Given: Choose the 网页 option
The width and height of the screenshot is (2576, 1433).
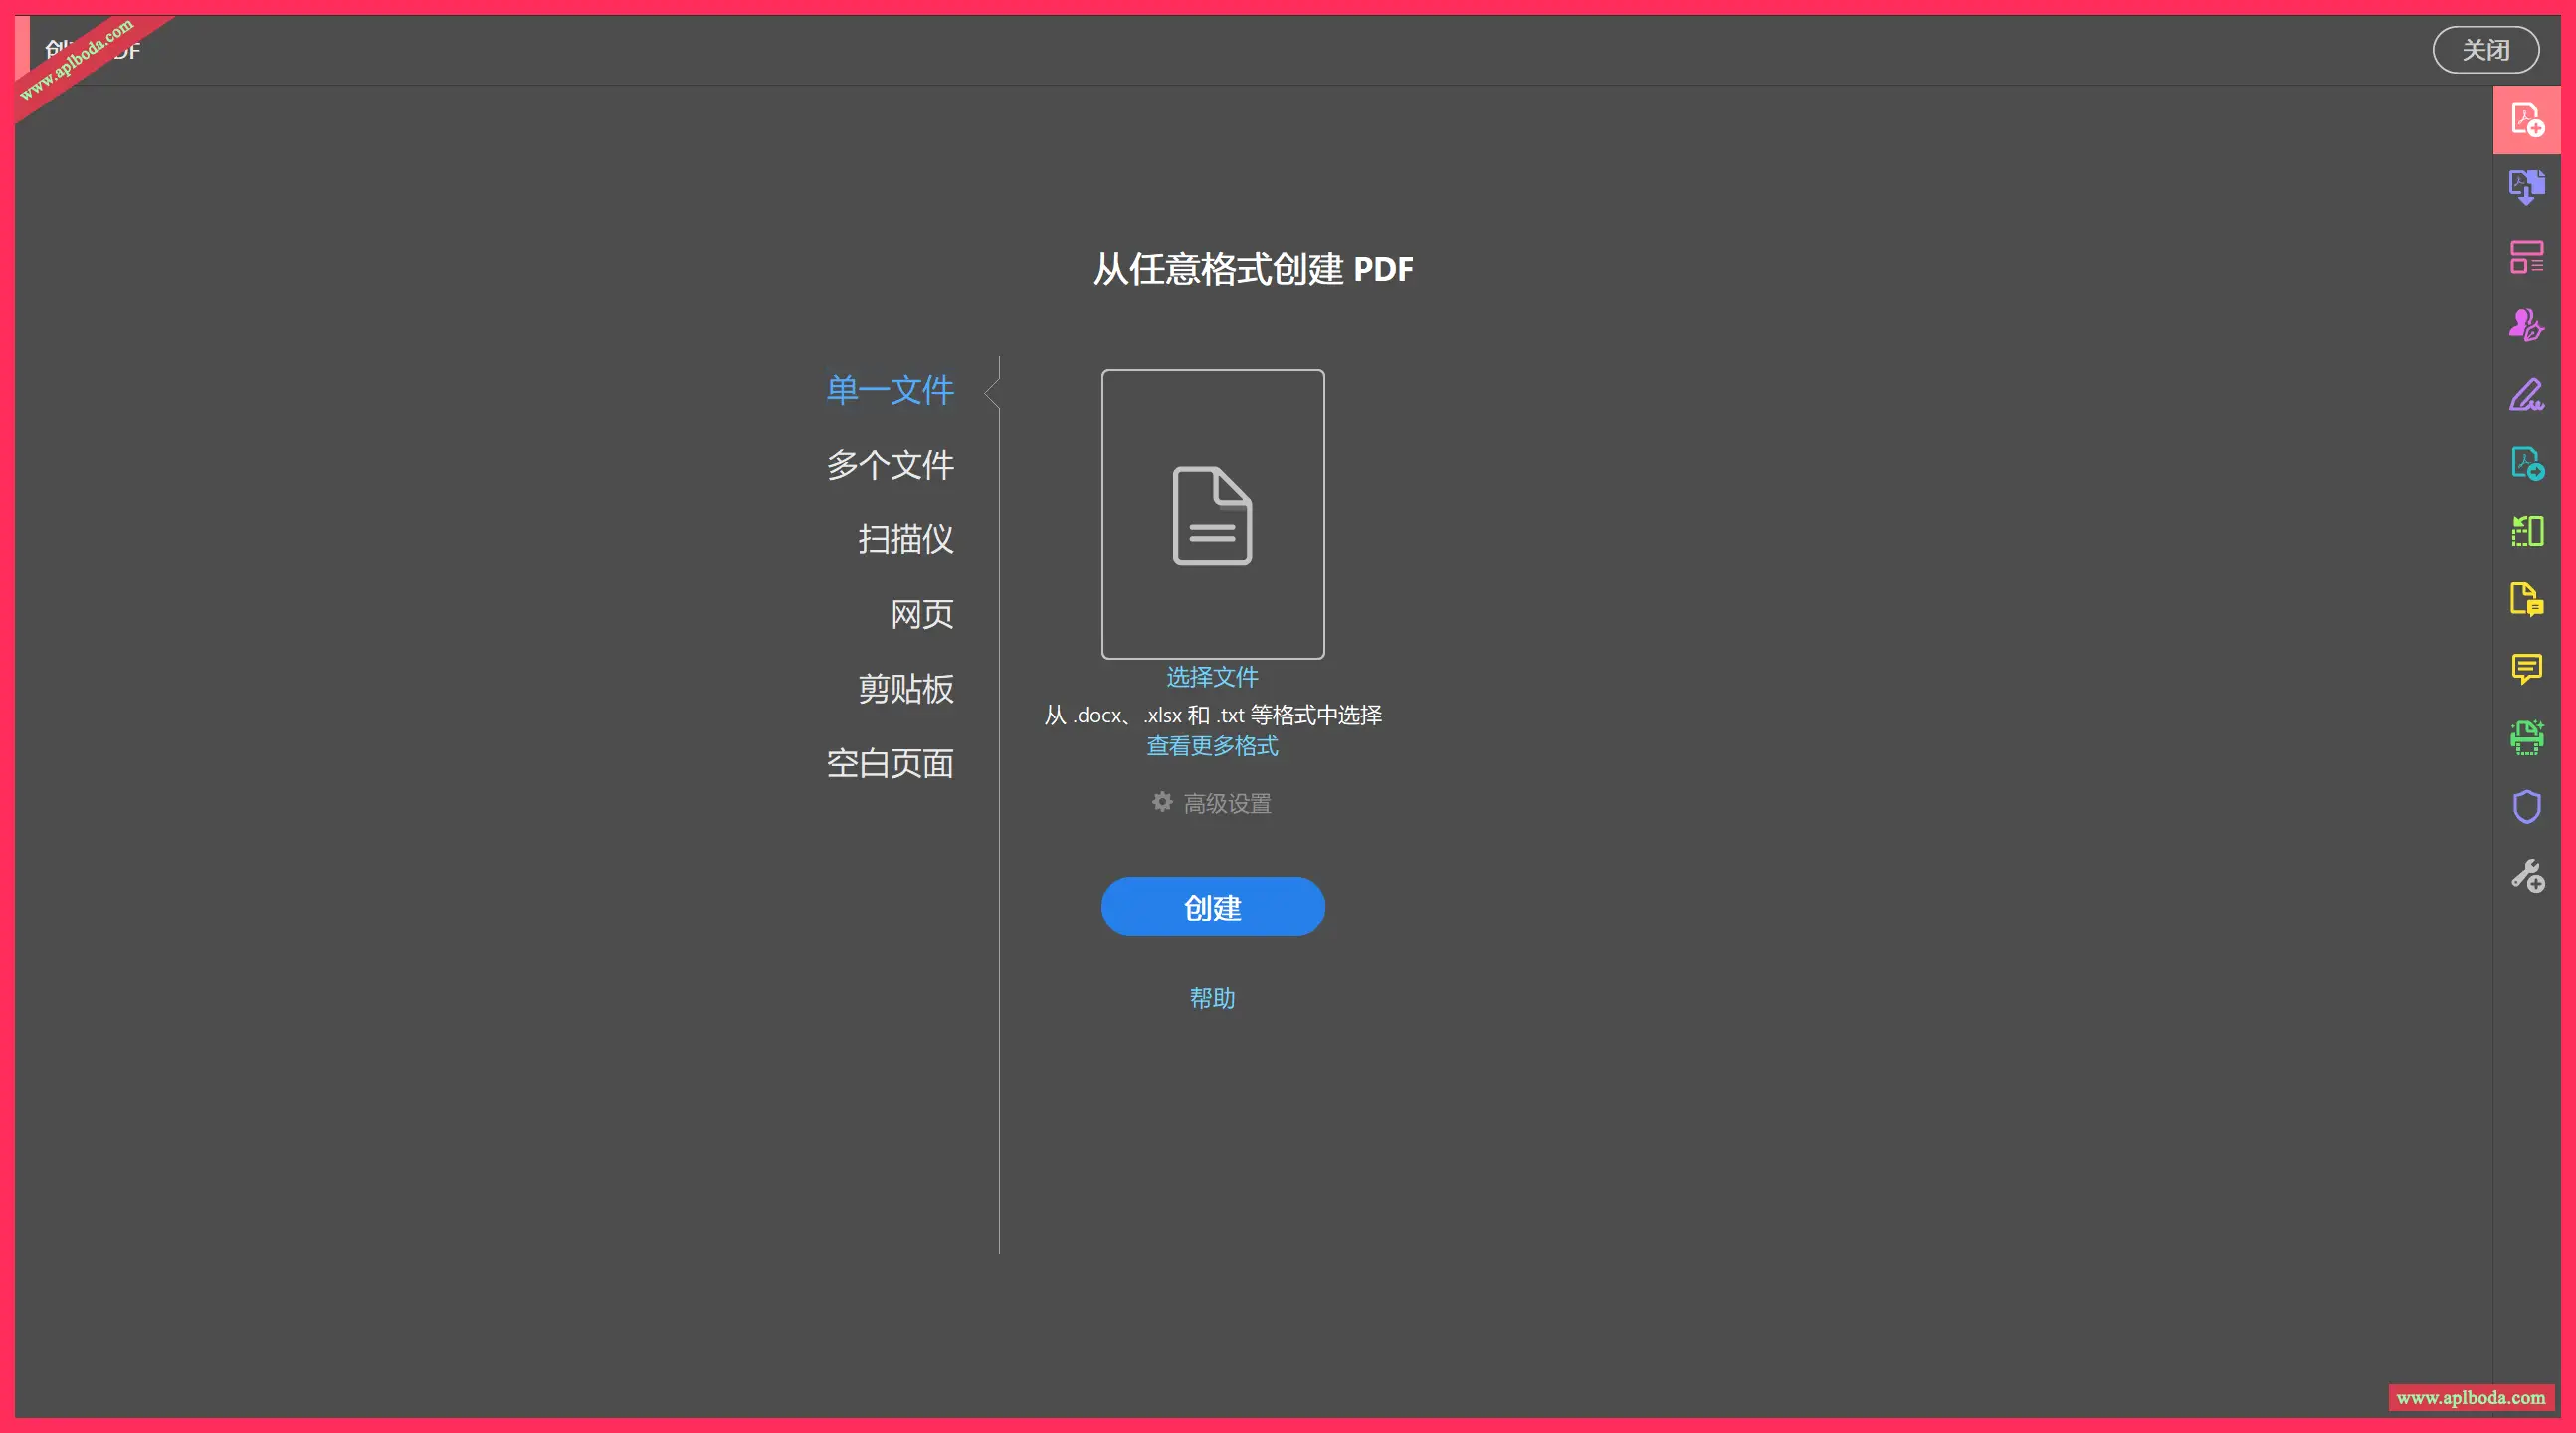Looking at the screenshot, I should coord(921,614).
